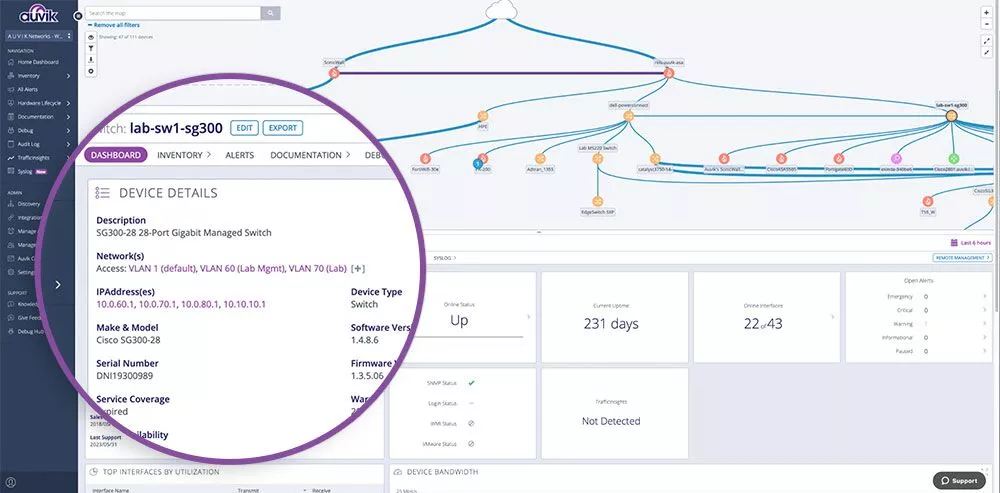Click the map search magnifier button
Image resolution: width=1000 pixels, height=493 pixels.
tap(270, 13)
